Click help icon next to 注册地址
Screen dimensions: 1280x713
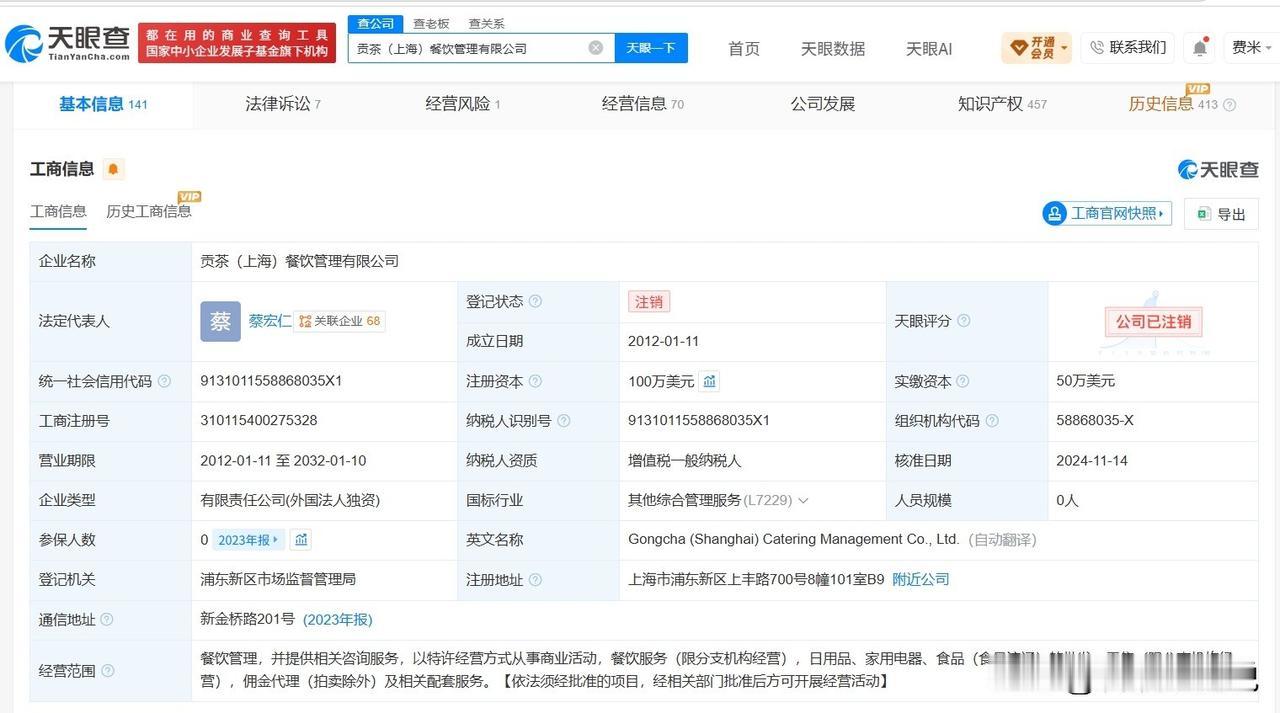pos(535,580)
